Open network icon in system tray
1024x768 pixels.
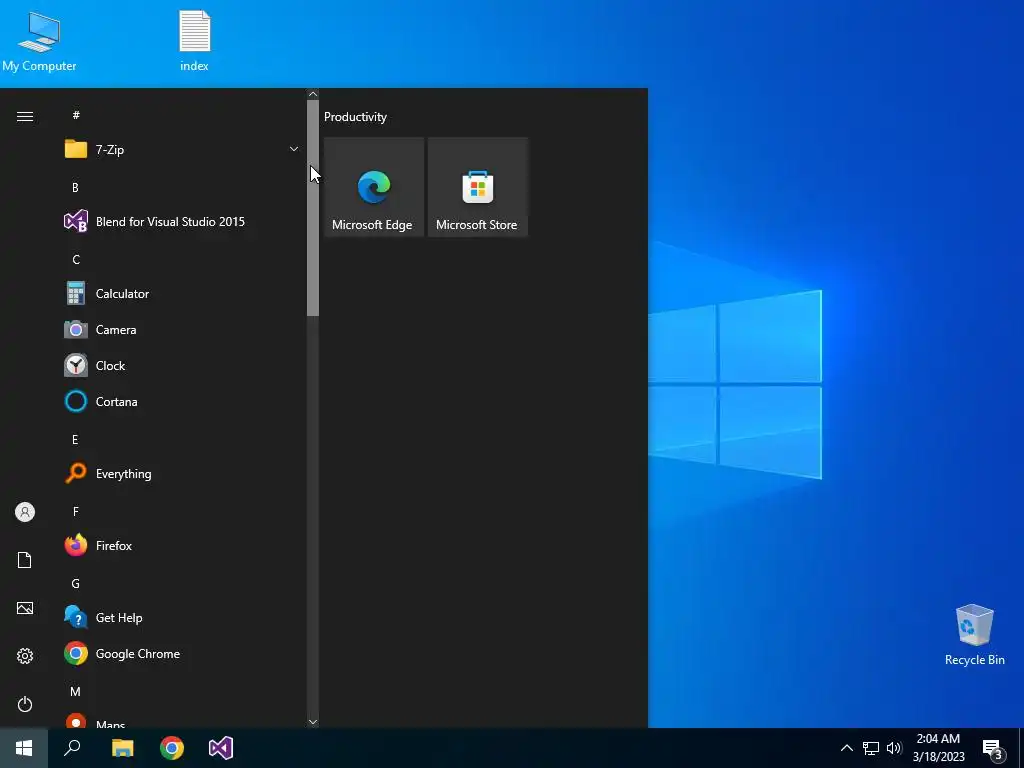tap(871, 748)
